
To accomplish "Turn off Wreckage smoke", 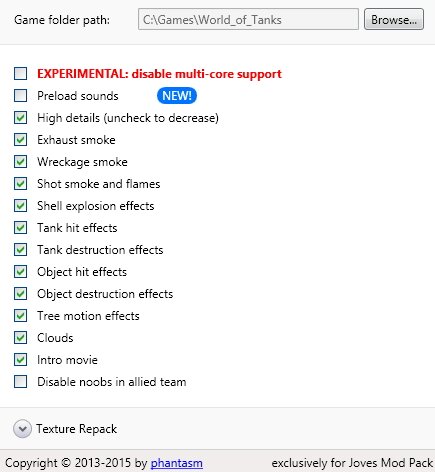I will coord(20,162).
